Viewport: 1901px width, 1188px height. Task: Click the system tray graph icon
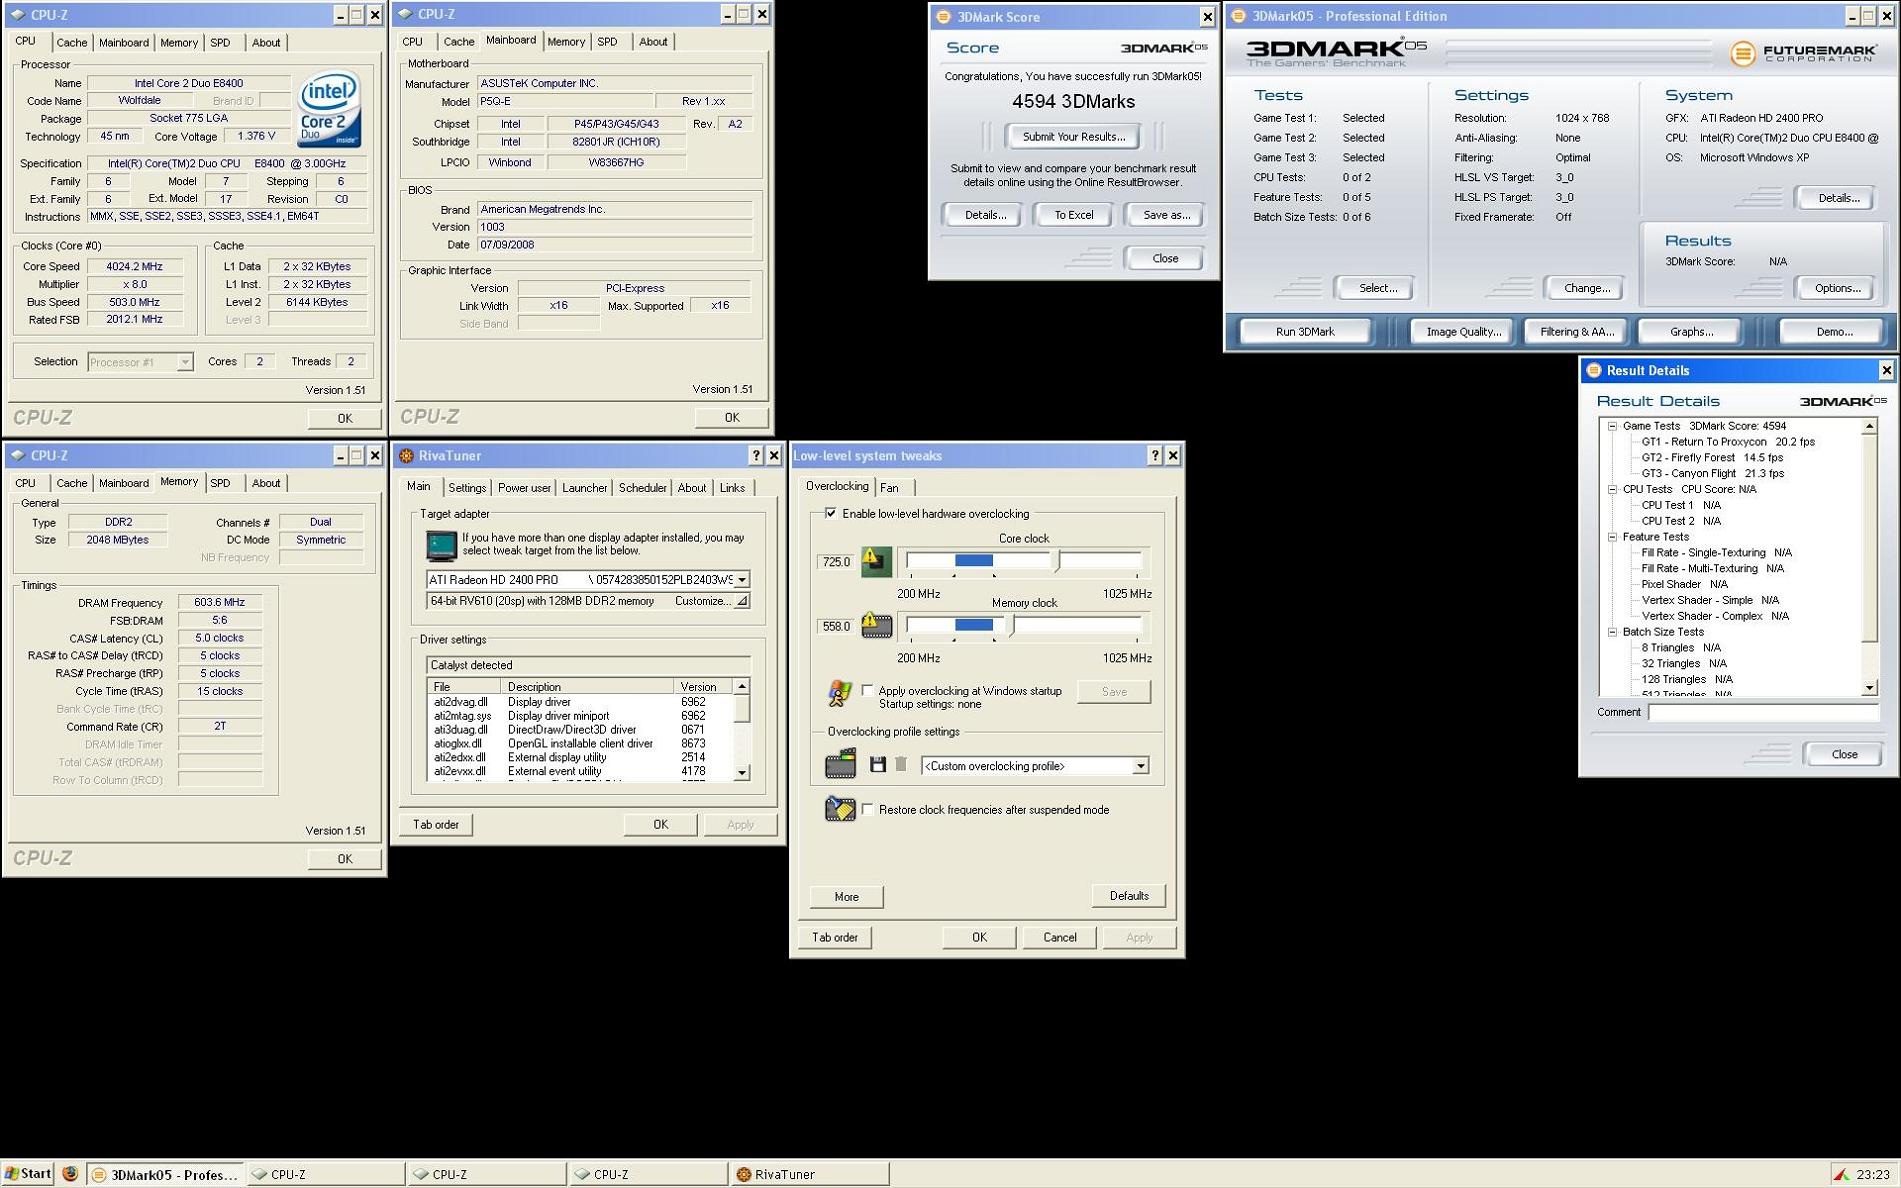[1841, 1175]
